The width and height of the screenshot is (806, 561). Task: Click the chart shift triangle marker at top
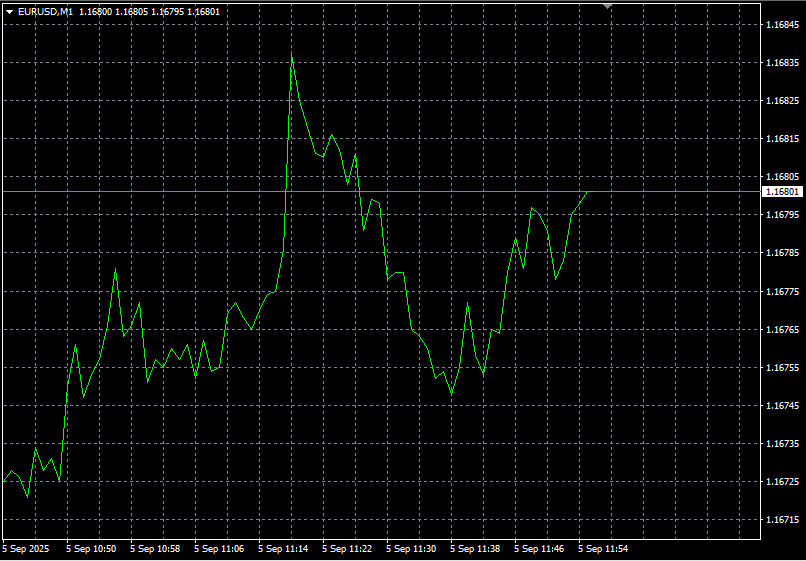(x=608, y=6)
